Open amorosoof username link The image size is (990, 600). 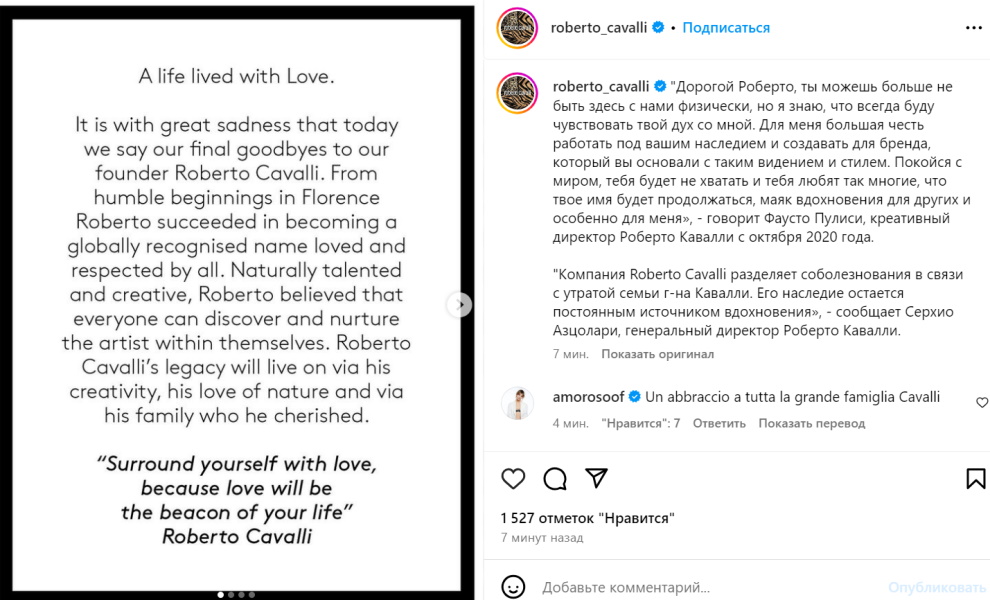[x=588, y=397]
